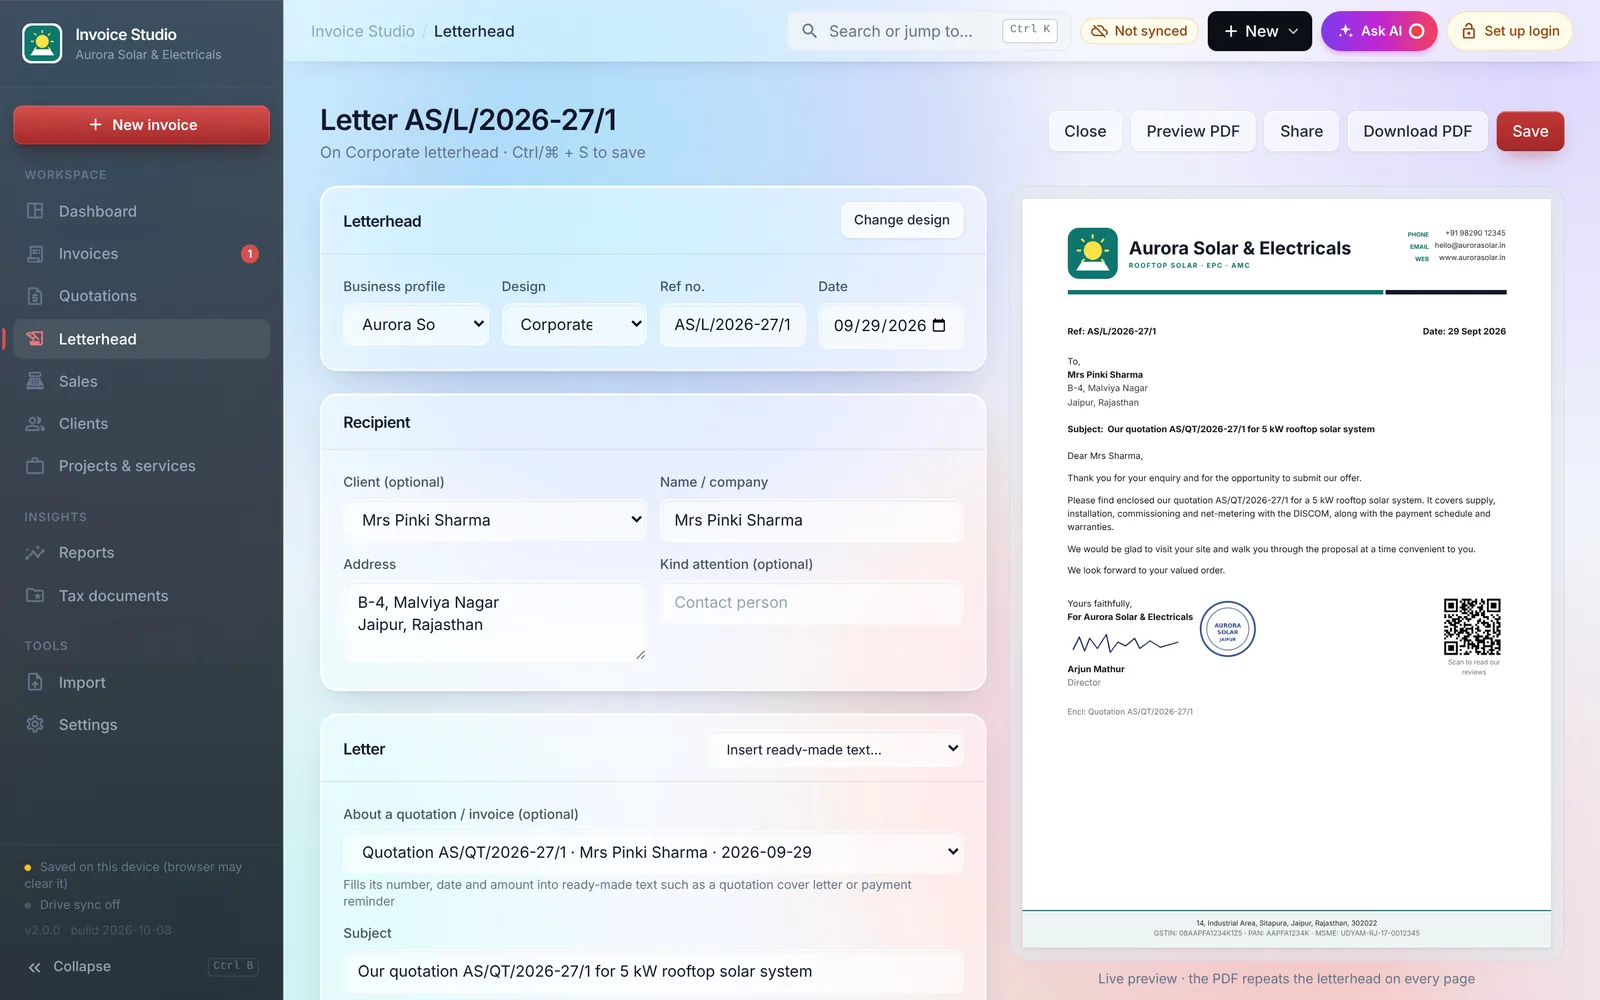Image resolution: width=1600 pixels, height=1000 pixels.
Task: Open the Quotations sidebar icon
Action: 35,296
